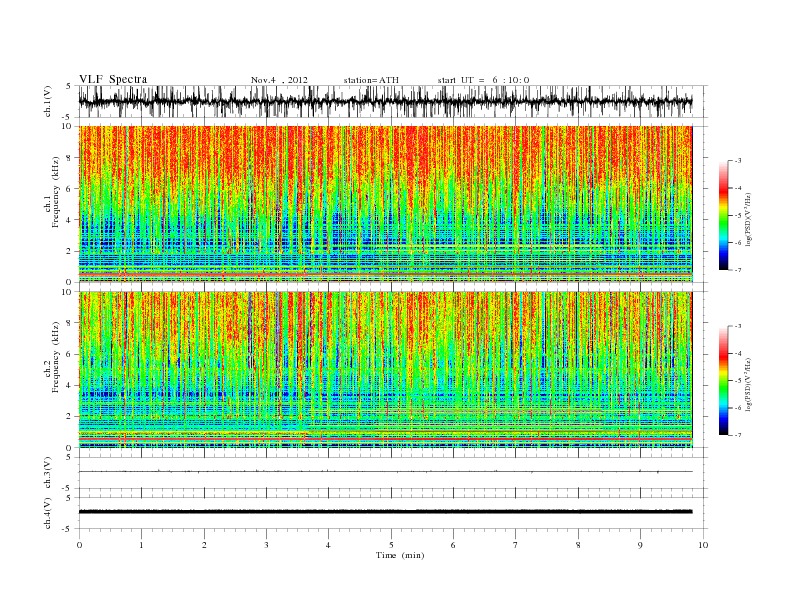Click the "5" tick on the time axis
The height and width of the screenshot is (612, 792).
click(x=391, y=545)
